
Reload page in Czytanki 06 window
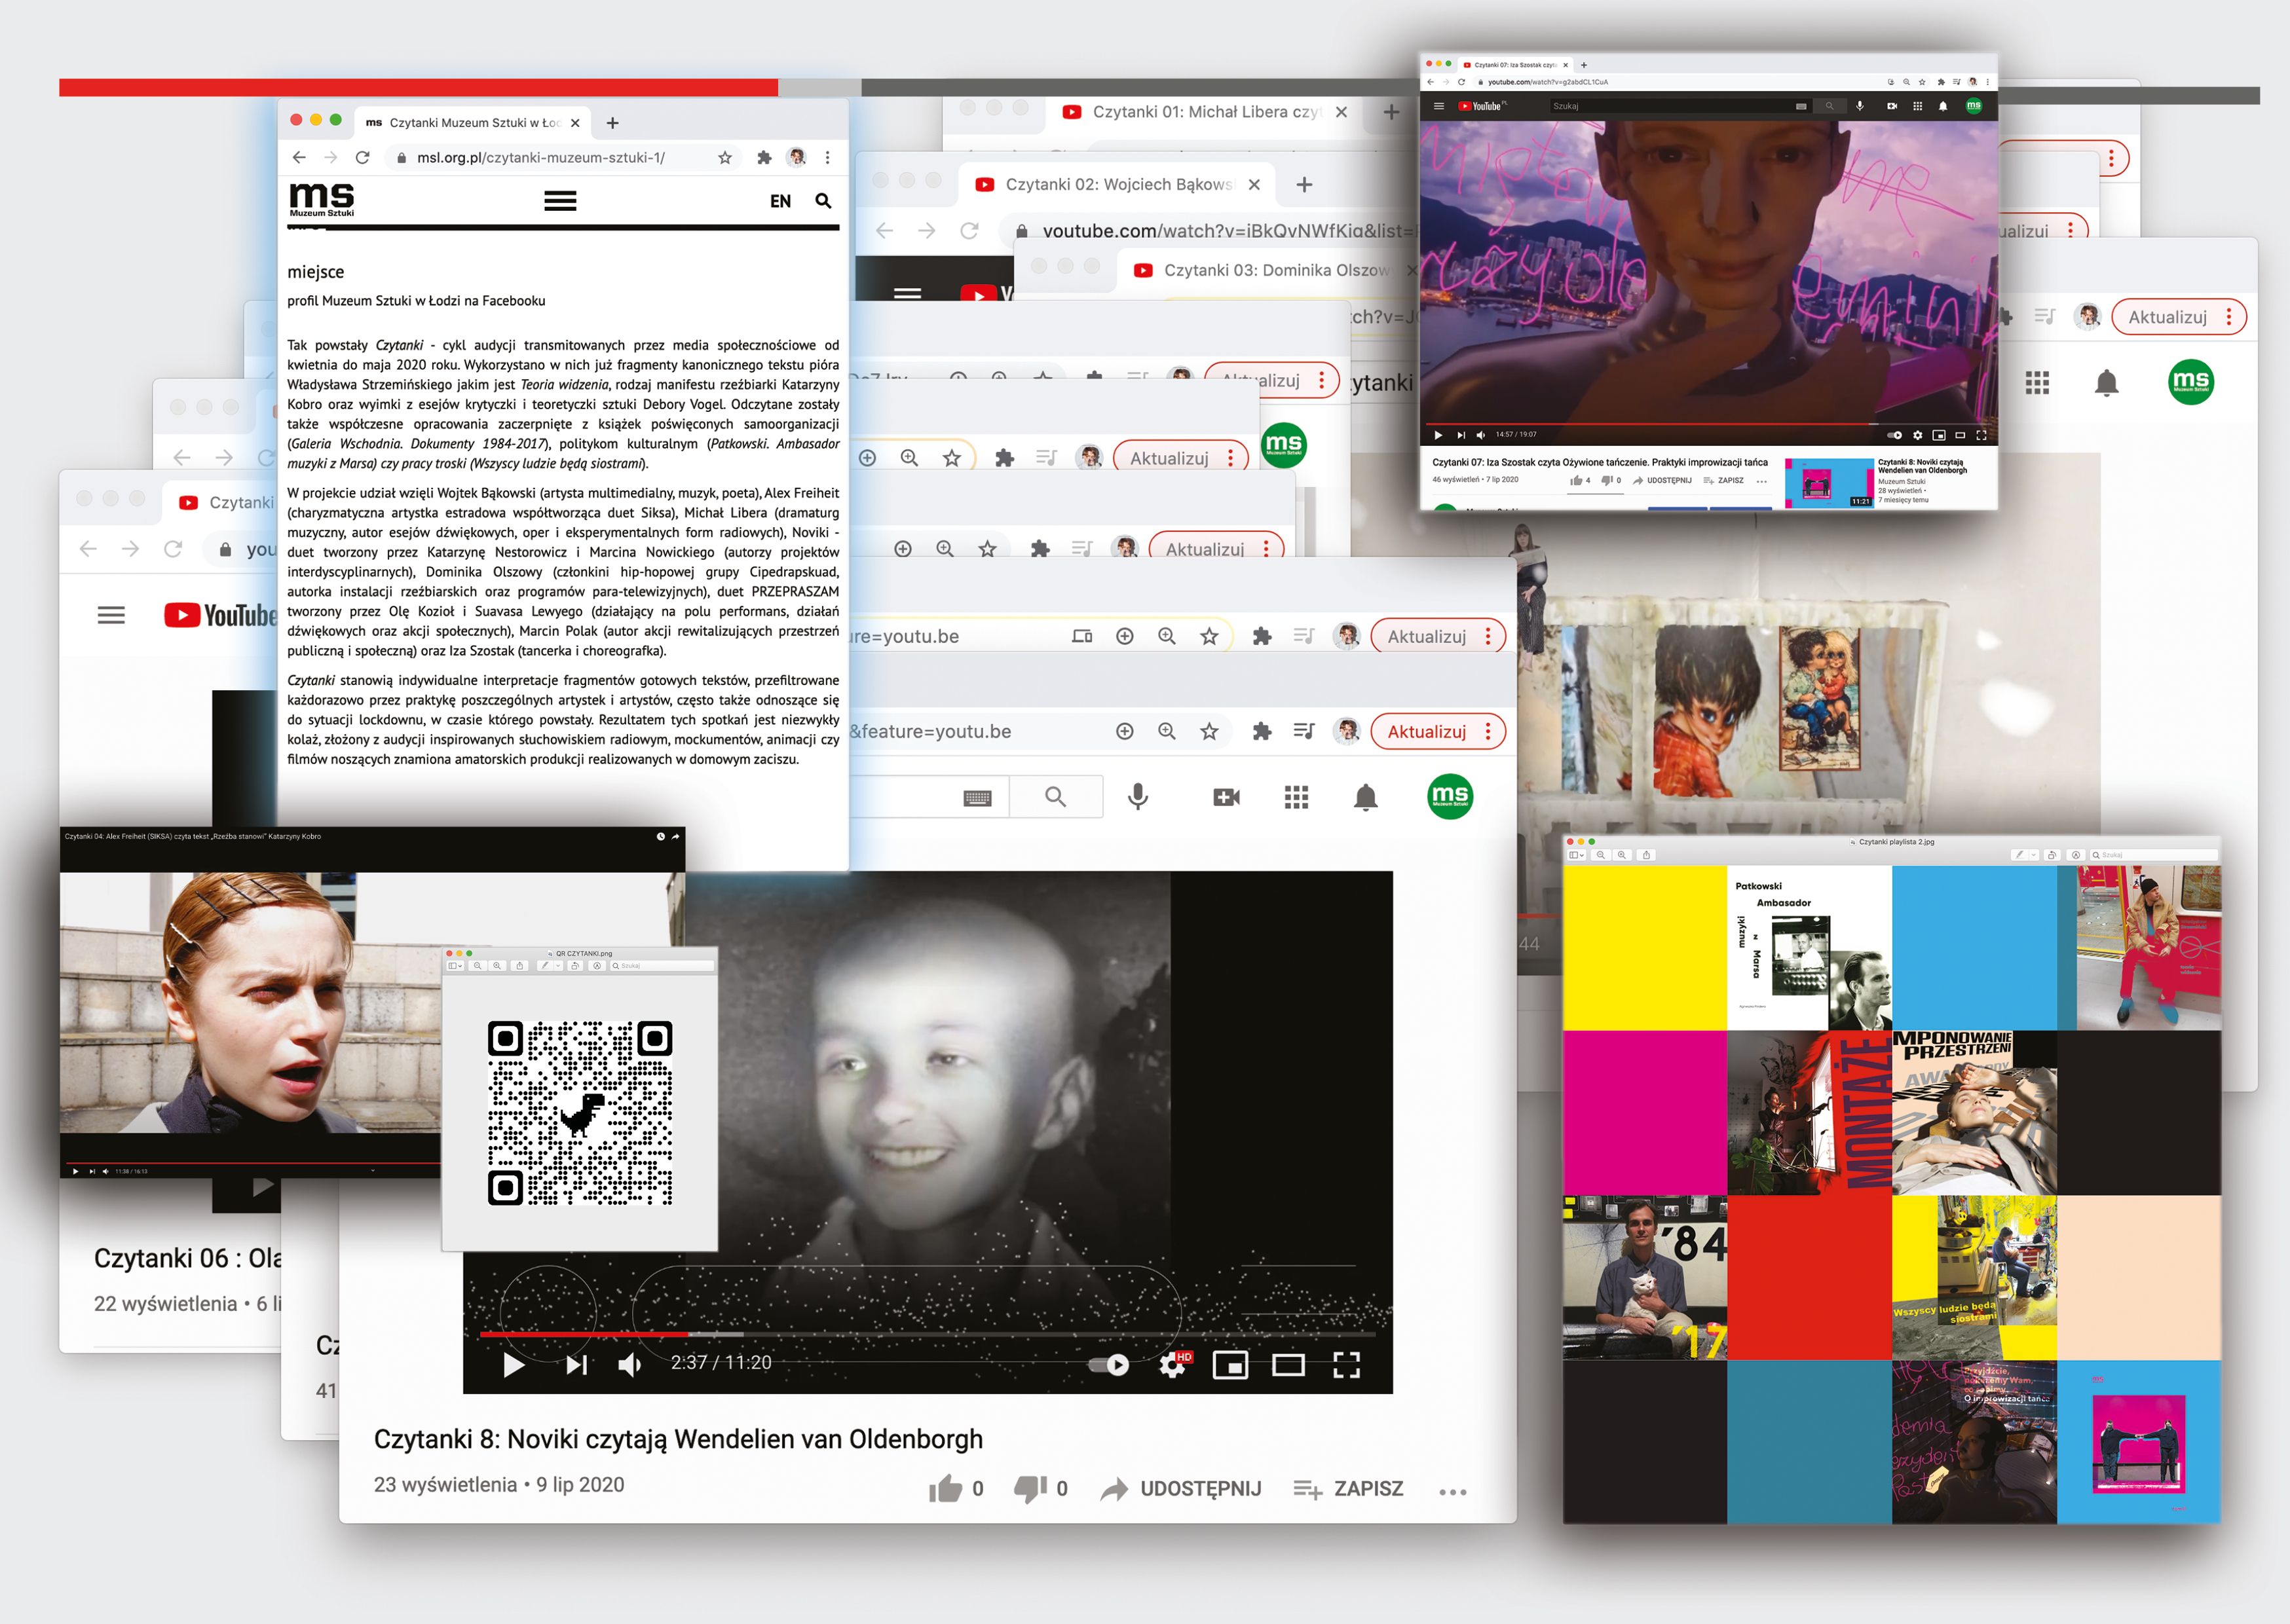173,549
